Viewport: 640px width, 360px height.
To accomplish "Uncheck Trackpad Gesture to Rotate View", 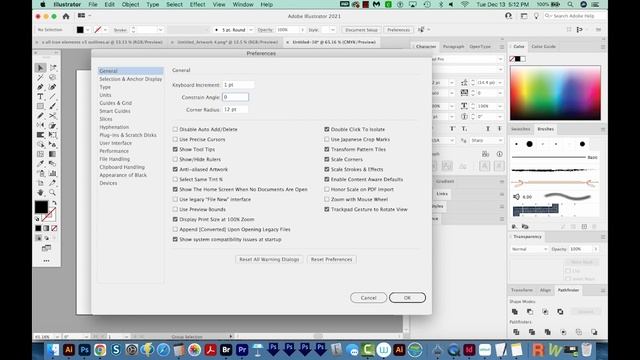I will click(327, 209).
